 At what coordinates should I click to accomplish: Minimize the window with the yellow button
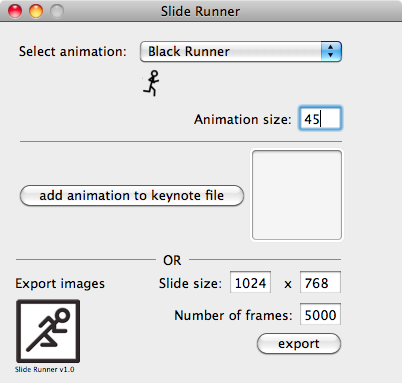[36, 11]
